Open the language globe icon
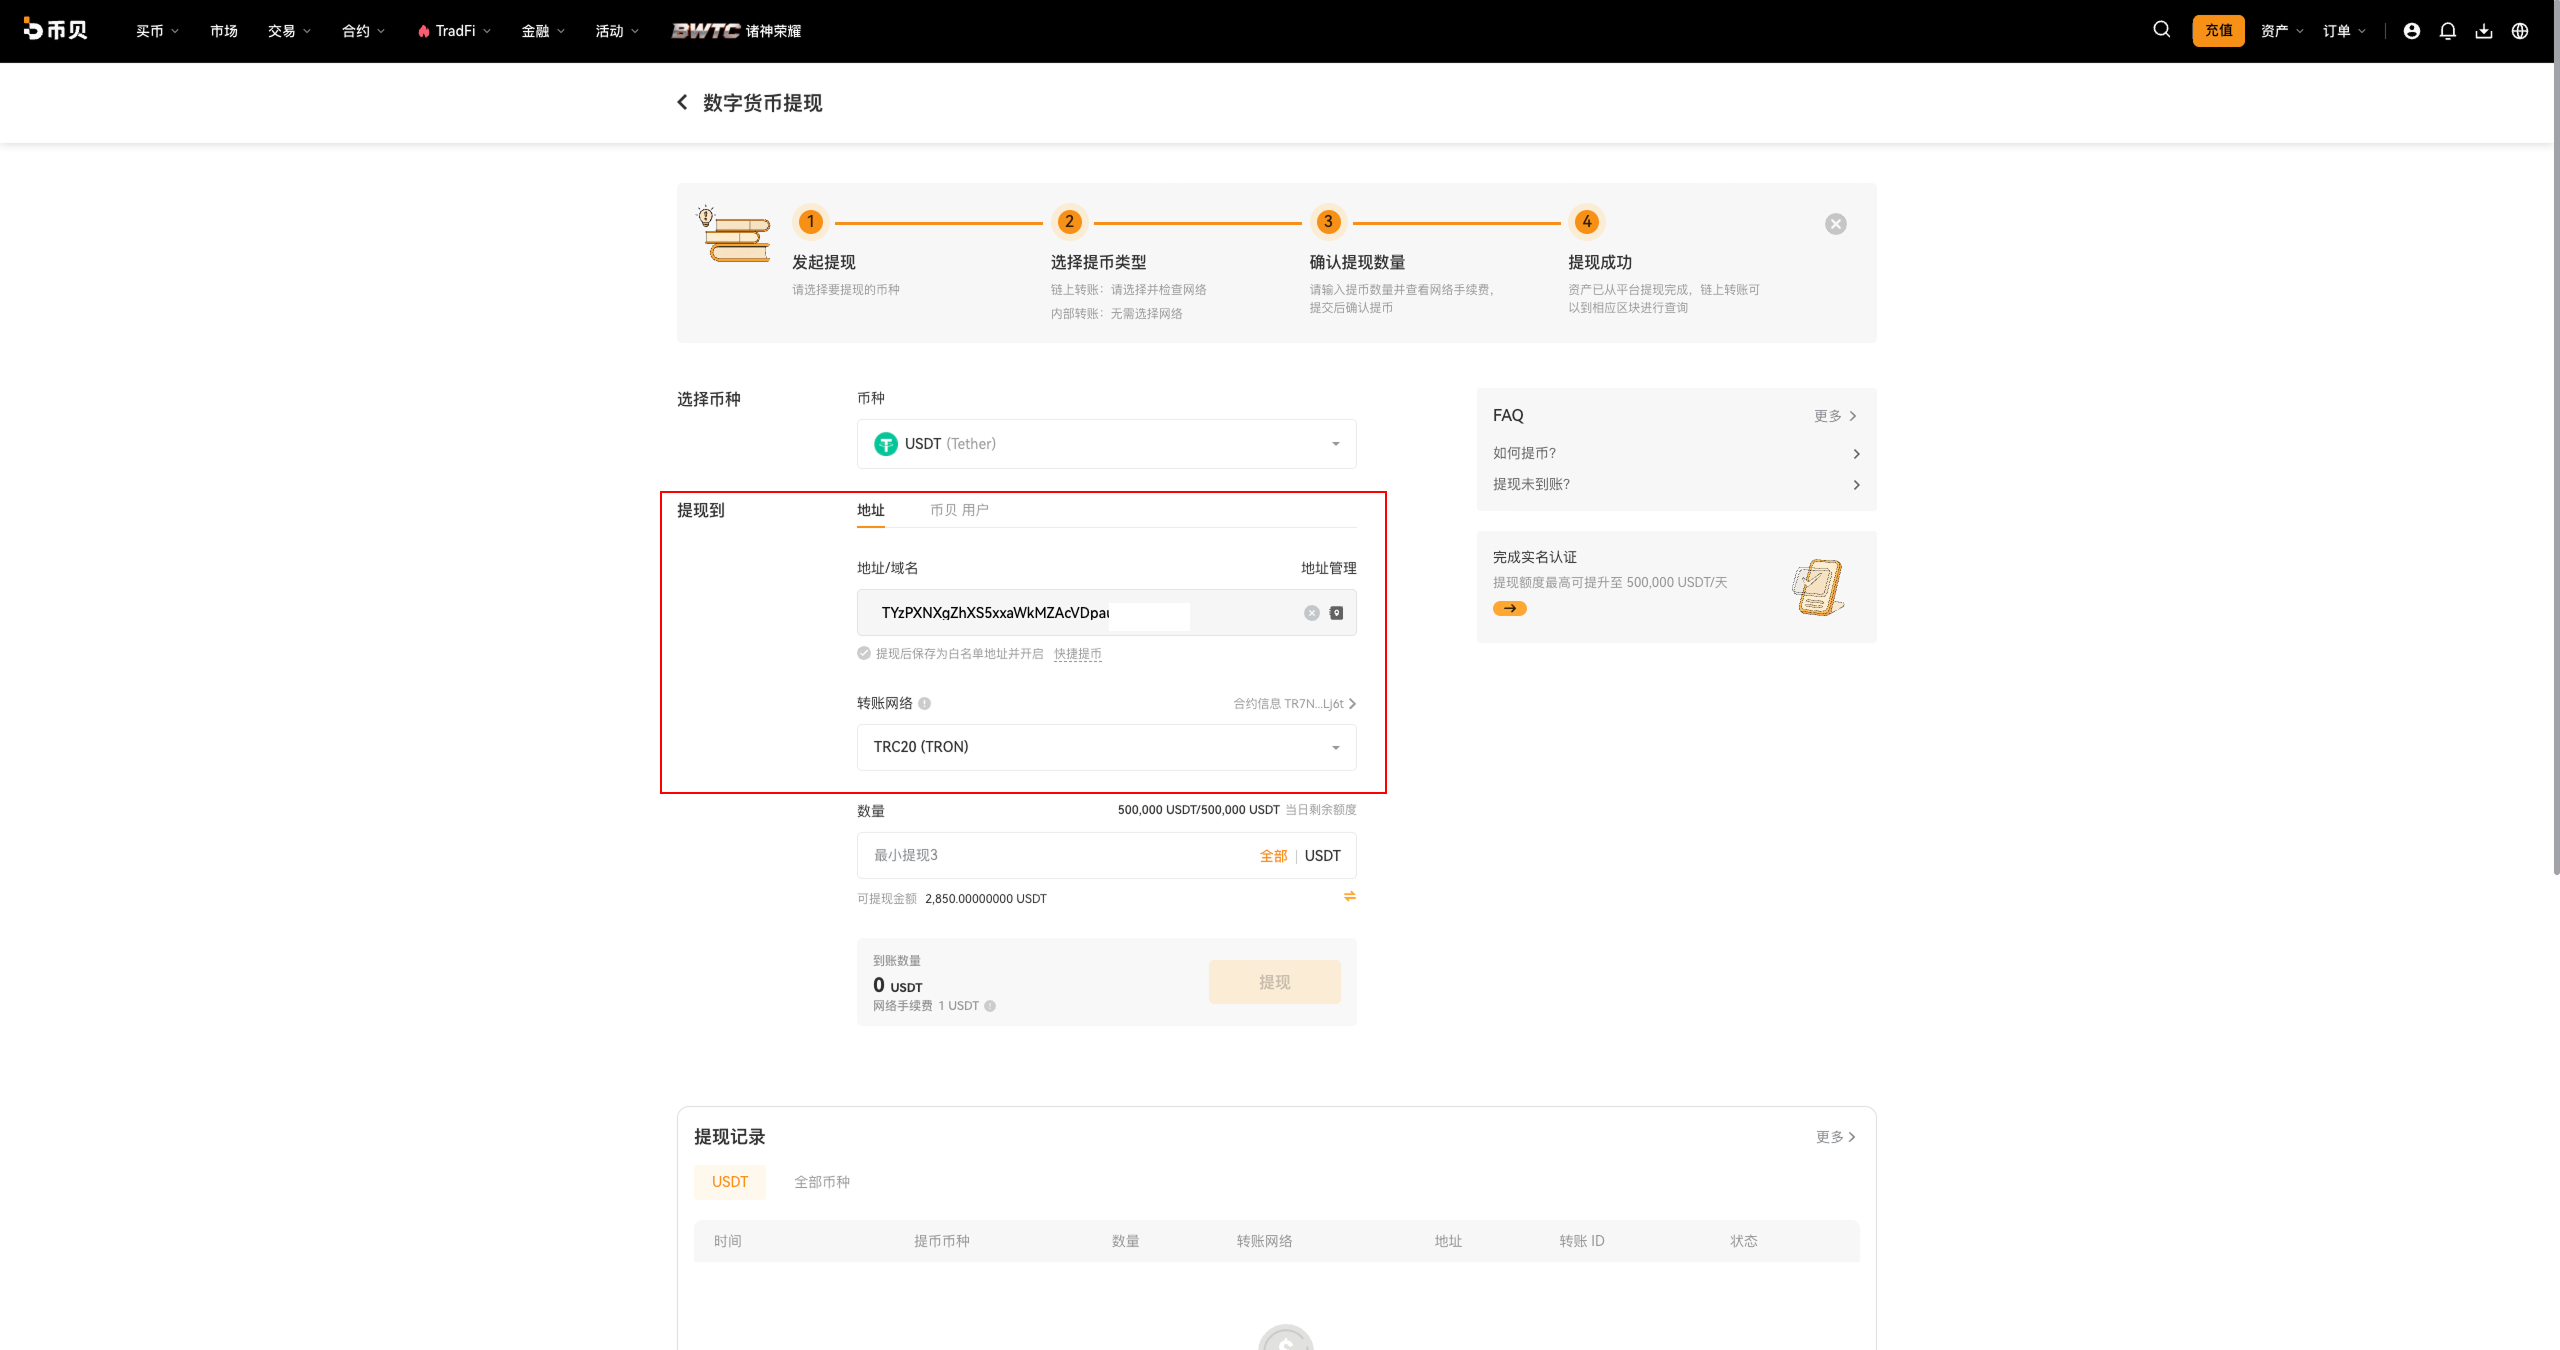The image size is (2560, 1350). tap(2519, 31)
